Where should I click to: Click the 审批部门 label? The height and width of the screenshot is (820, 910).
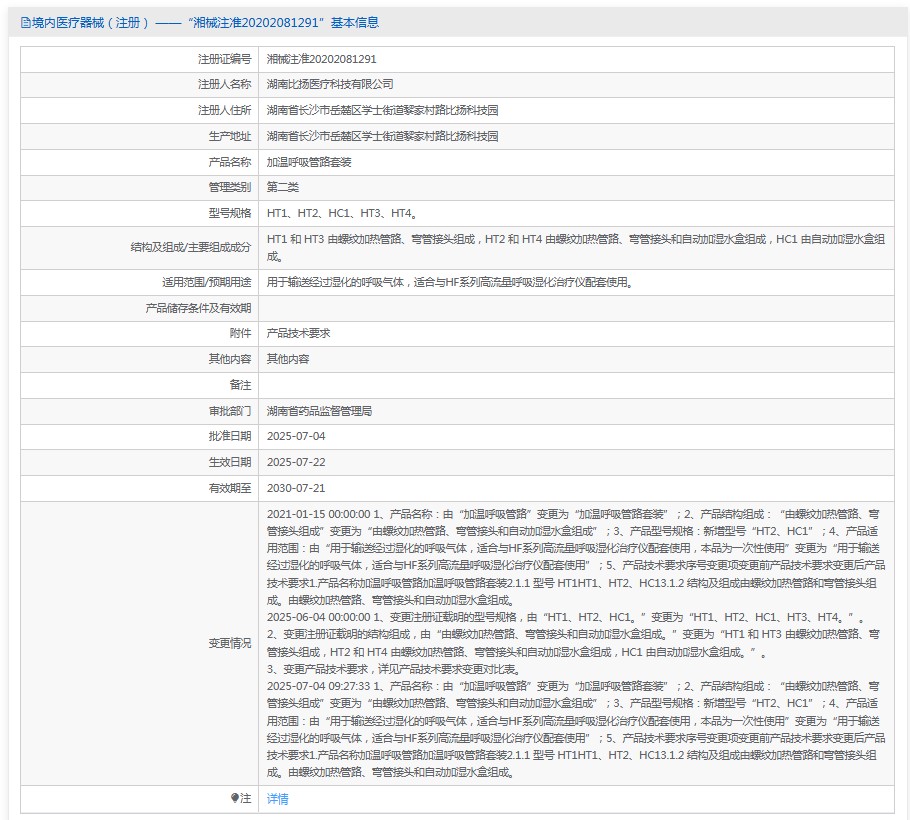[x=230, y=411]
